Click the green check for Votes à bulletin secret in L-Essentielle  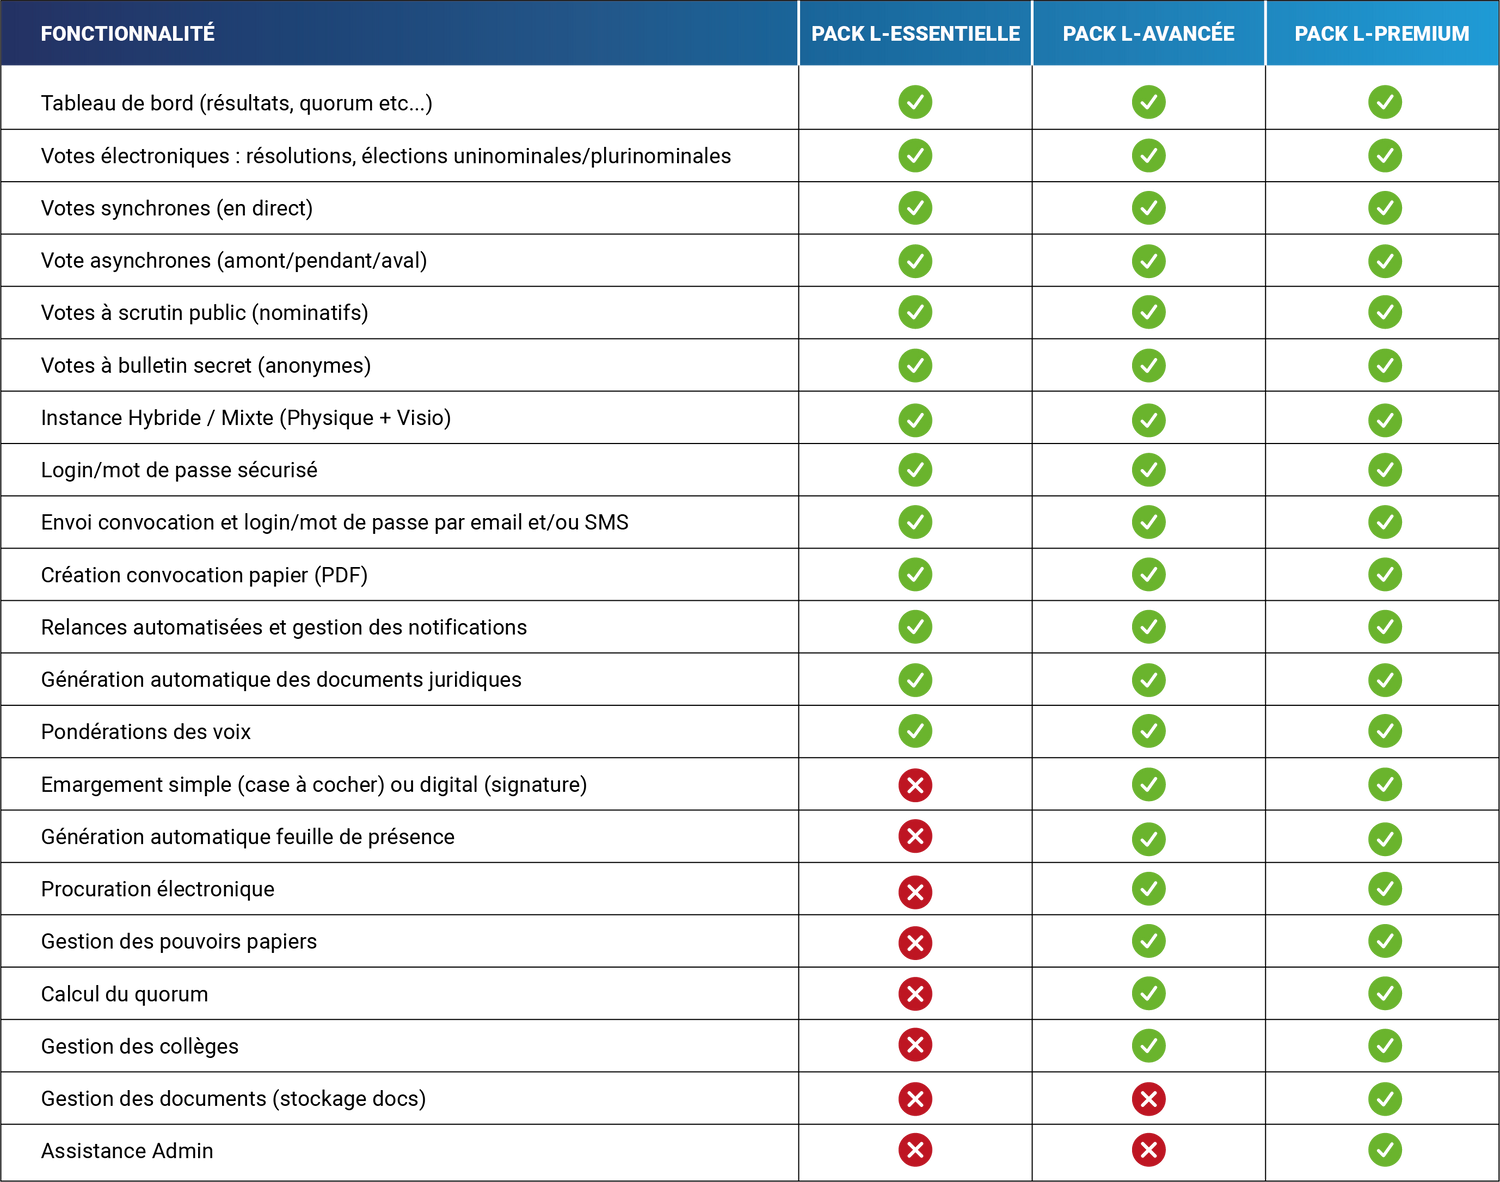point(915,365)
